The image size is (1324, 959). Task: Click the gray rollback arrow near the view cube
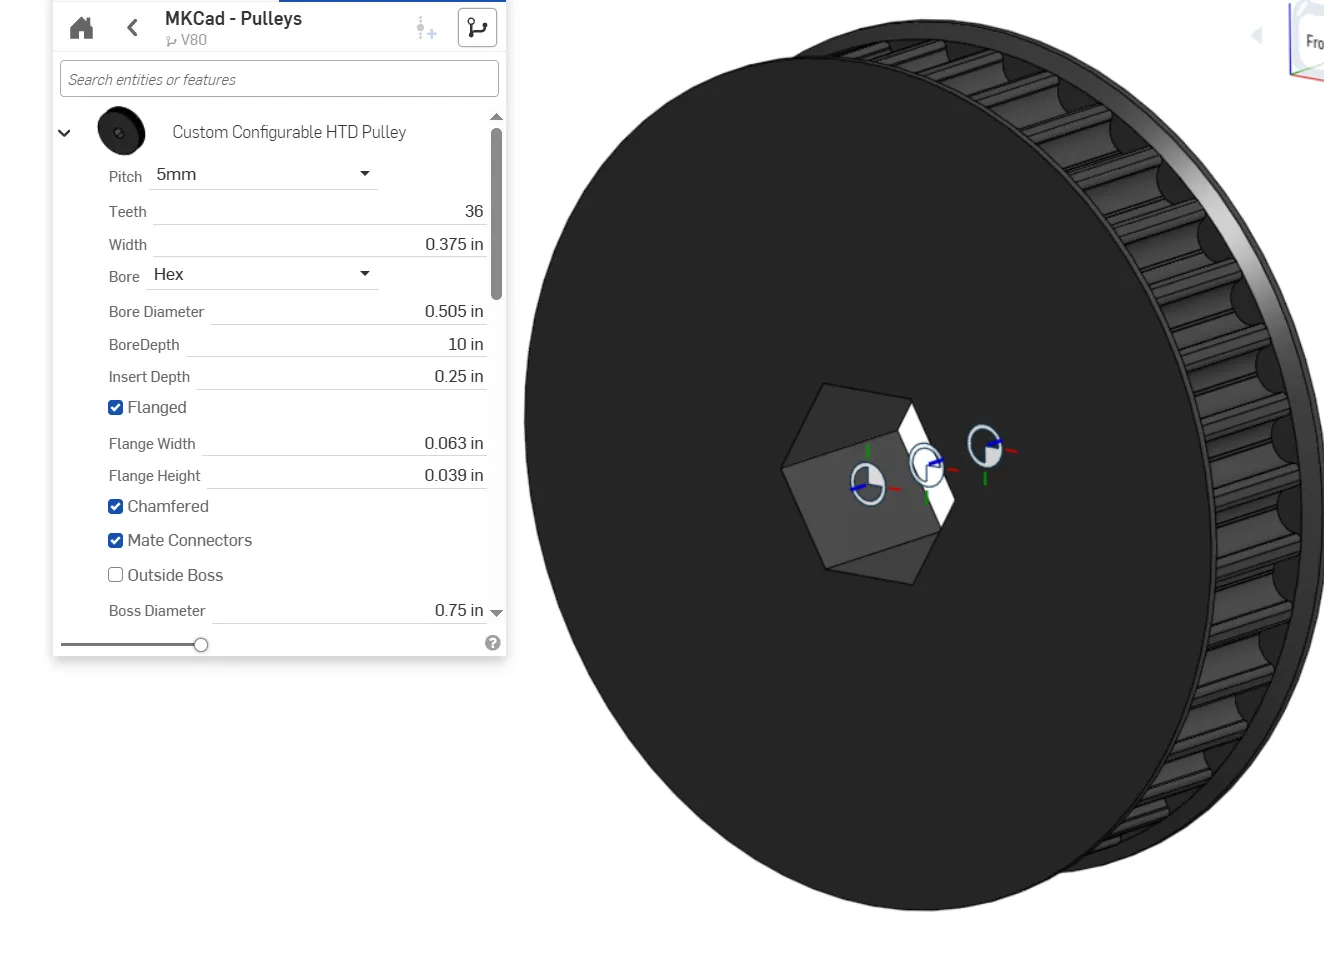pos(1256,35)
